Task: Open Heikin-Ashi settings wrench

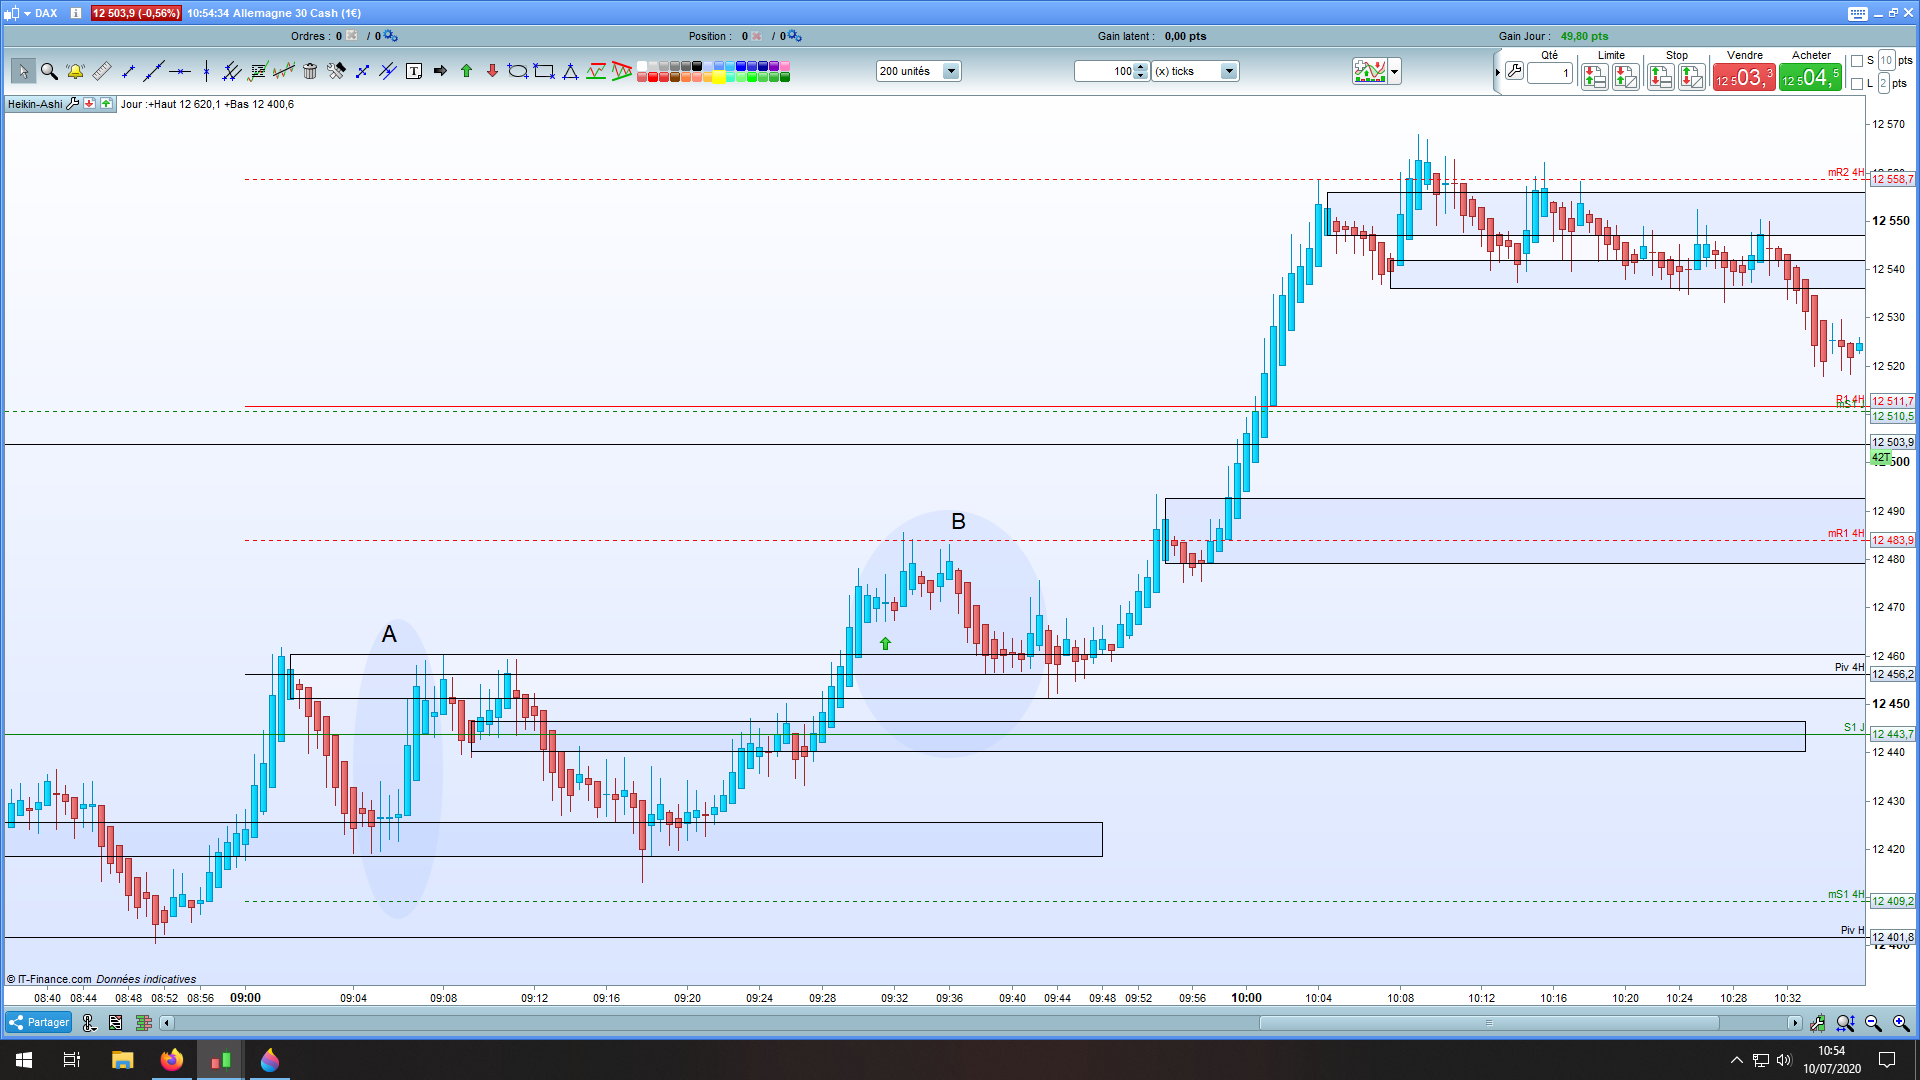Action: tap(72, 104)
